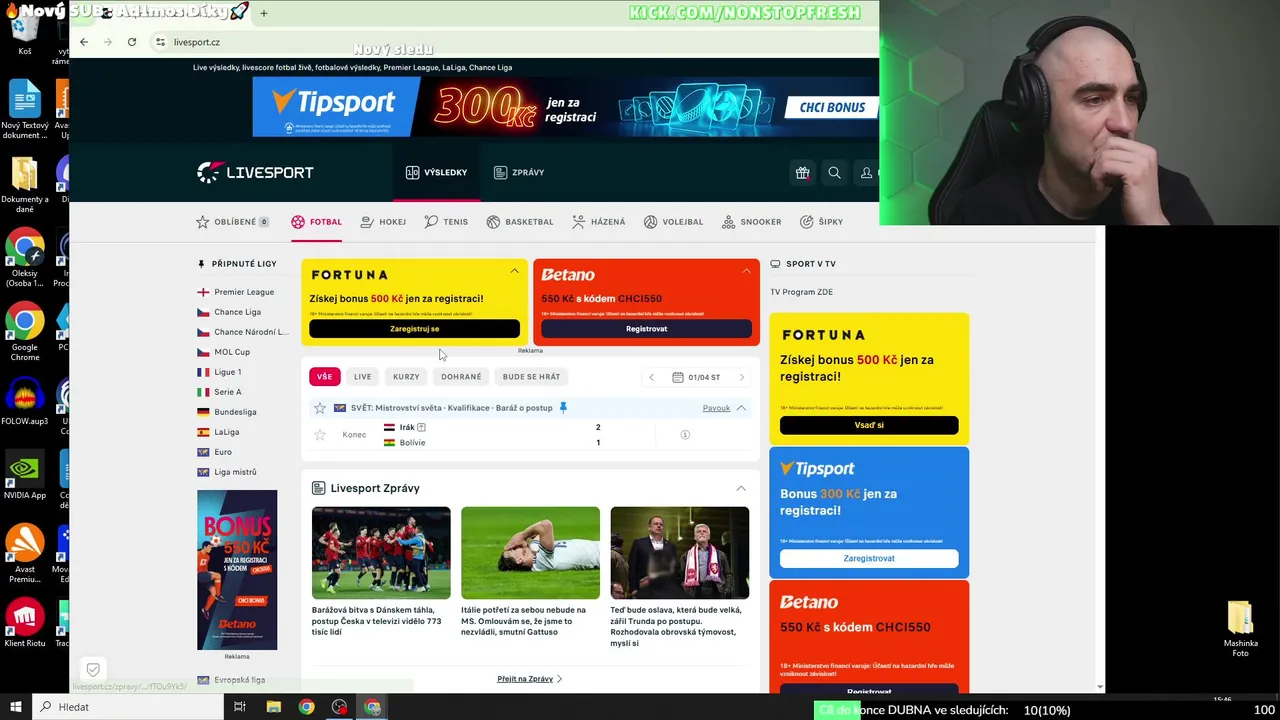This screenshot has width=1280, height=720.
Task: Open a new browser tab with plus
Action: [264, 13]
